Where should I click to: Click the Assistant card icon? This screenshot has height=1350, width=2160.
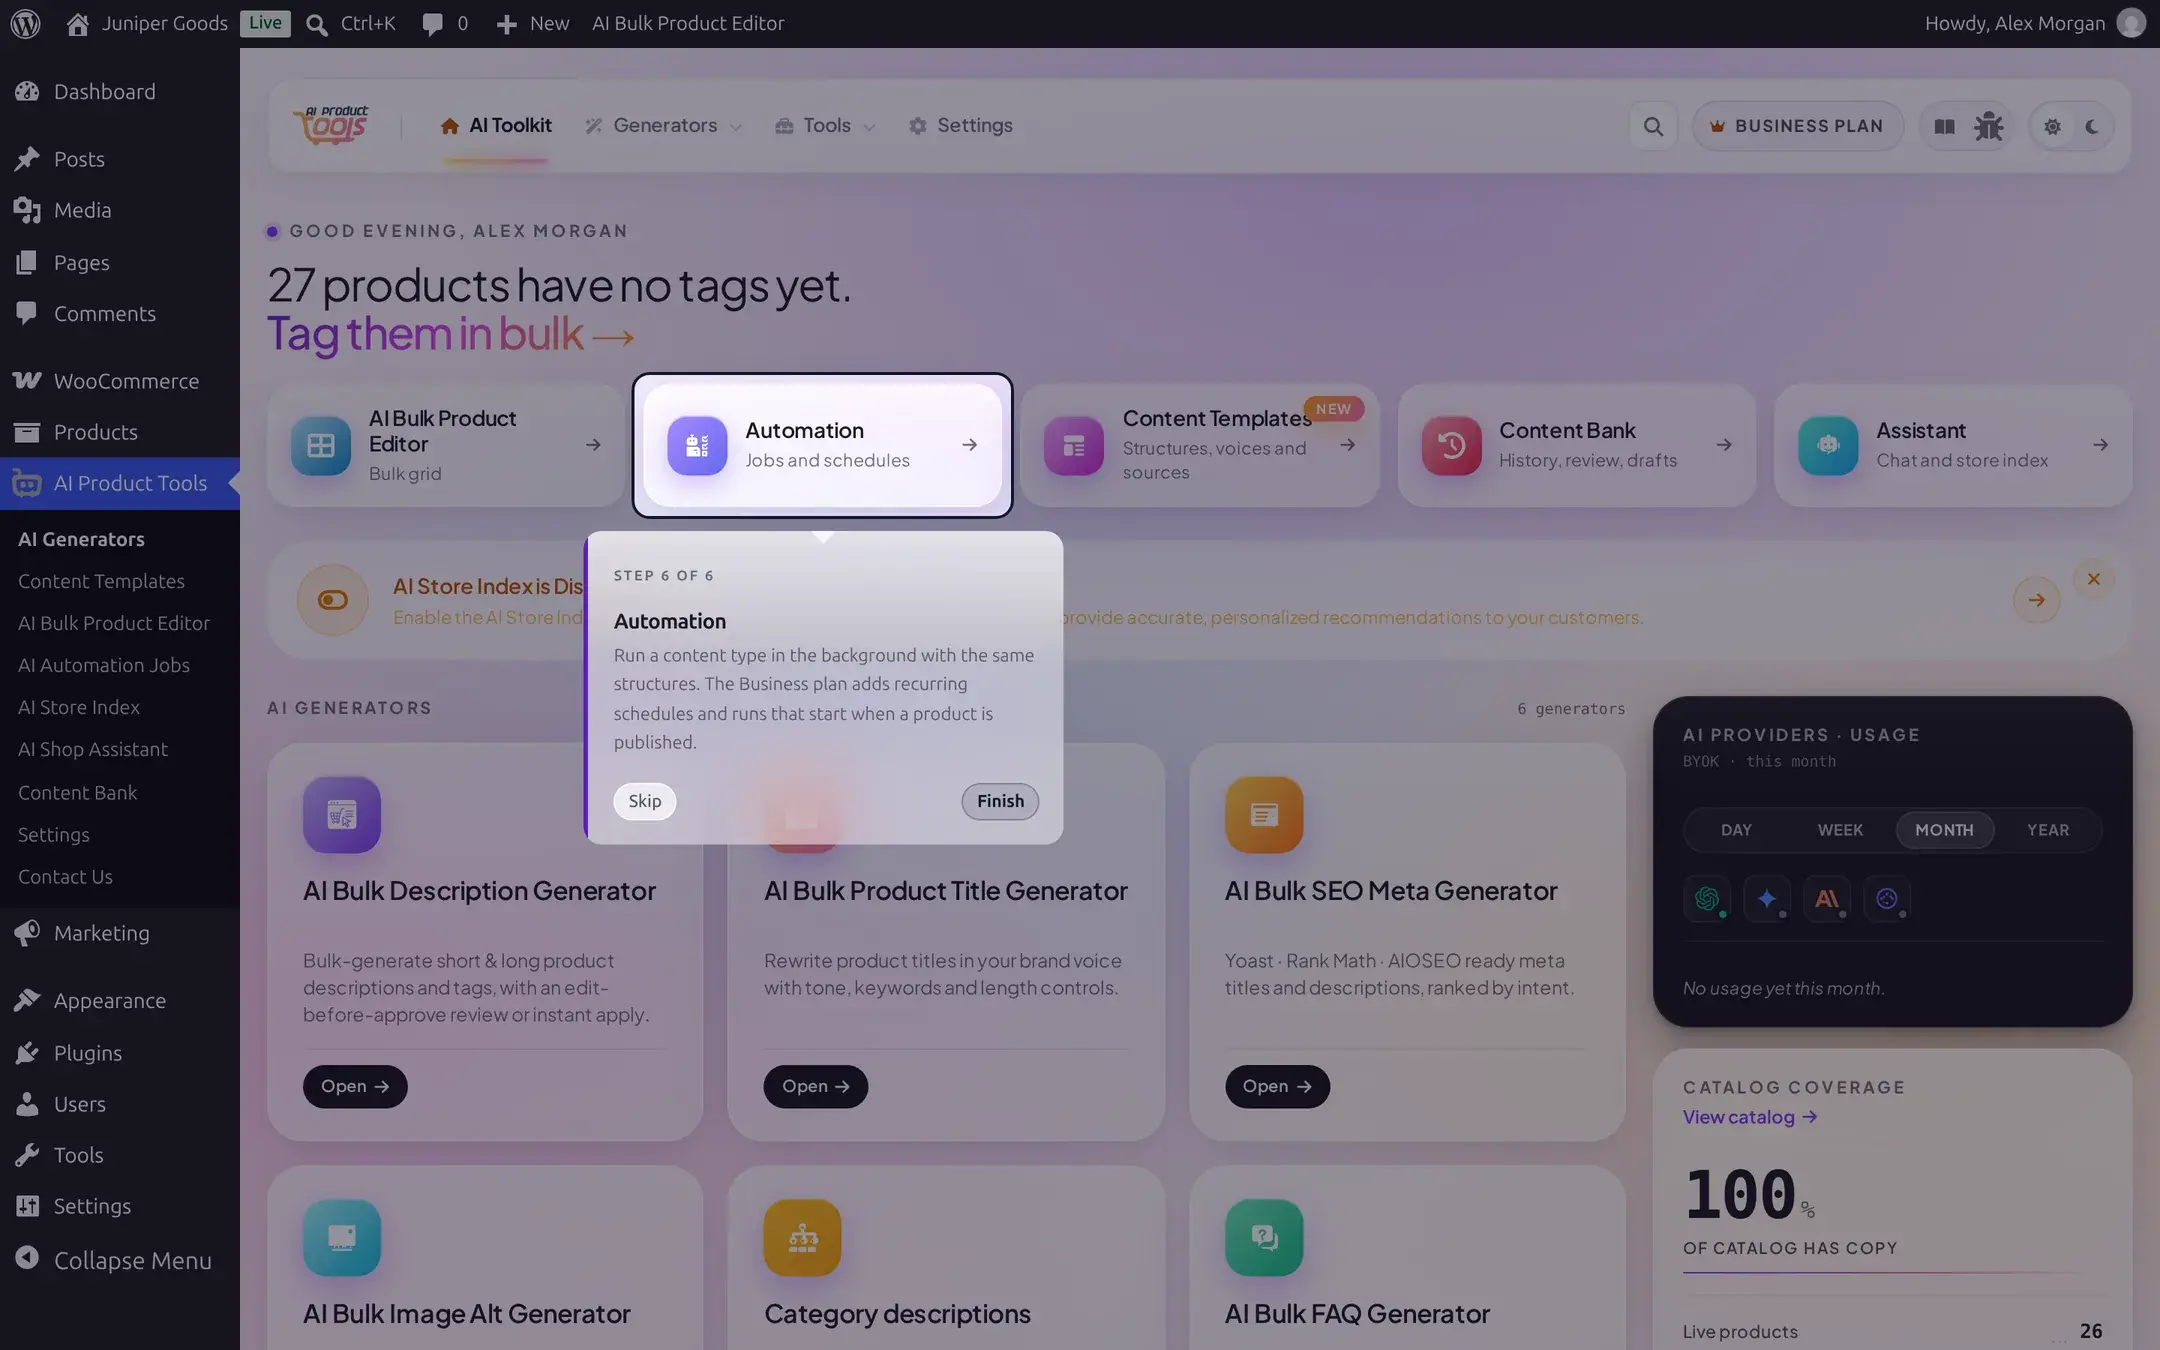tap(1828, 445)
